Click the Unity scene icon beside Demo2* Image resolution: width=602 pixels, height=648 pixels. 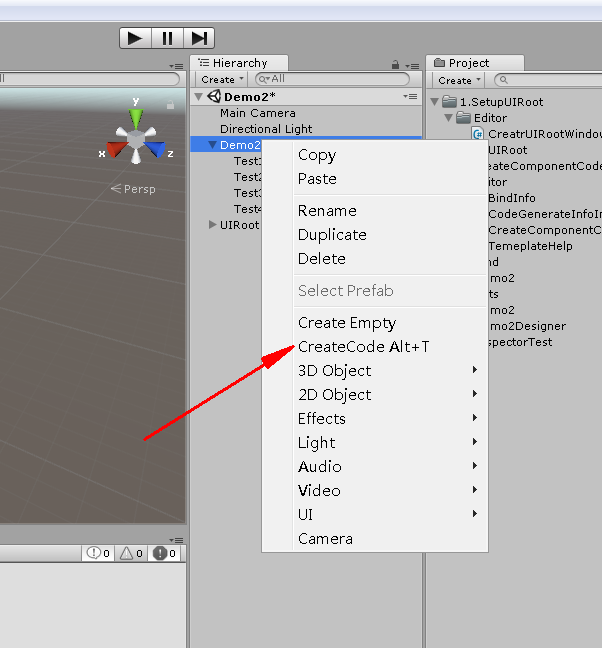coord(214,96)
